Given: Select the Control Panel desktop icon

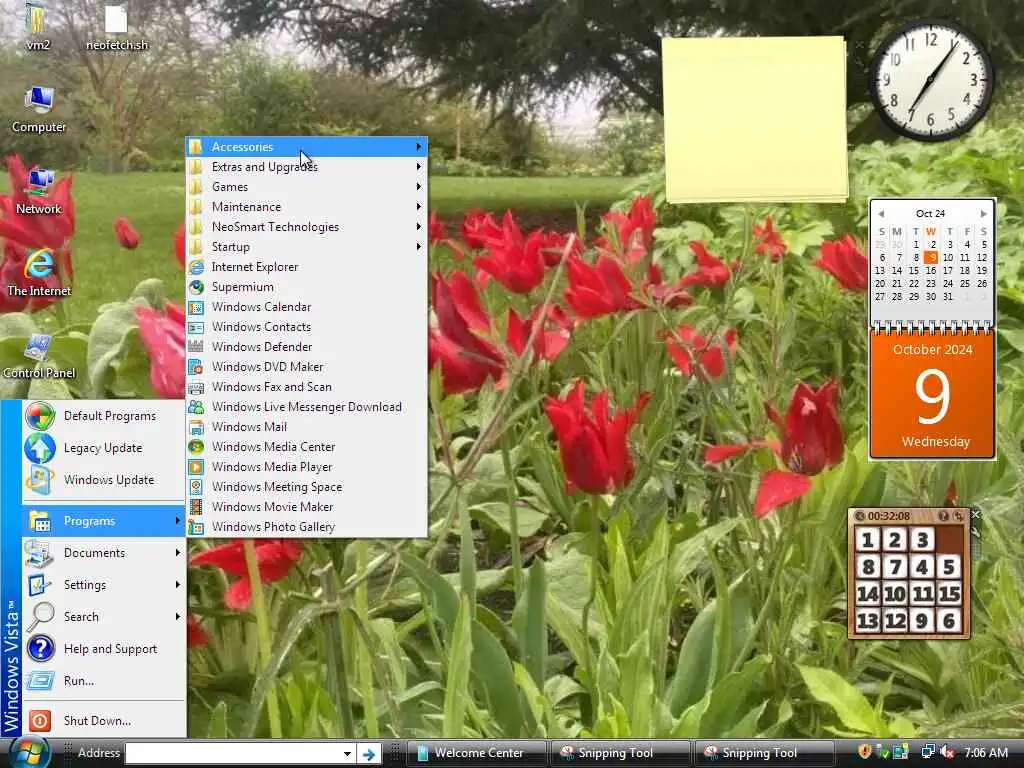Looking at the screenshot, I should (x=39, y=356).
